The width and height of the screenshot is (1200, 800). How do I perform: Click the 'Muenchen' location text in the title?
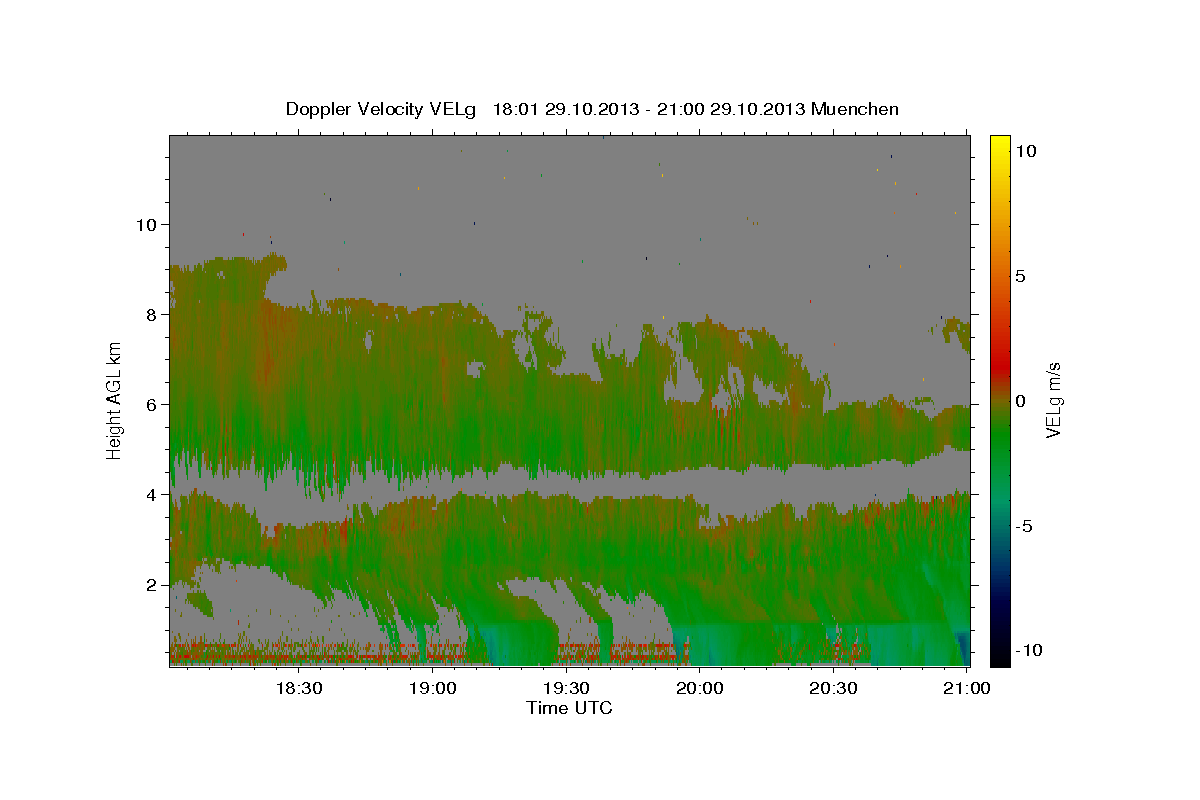tap(856, 109)
